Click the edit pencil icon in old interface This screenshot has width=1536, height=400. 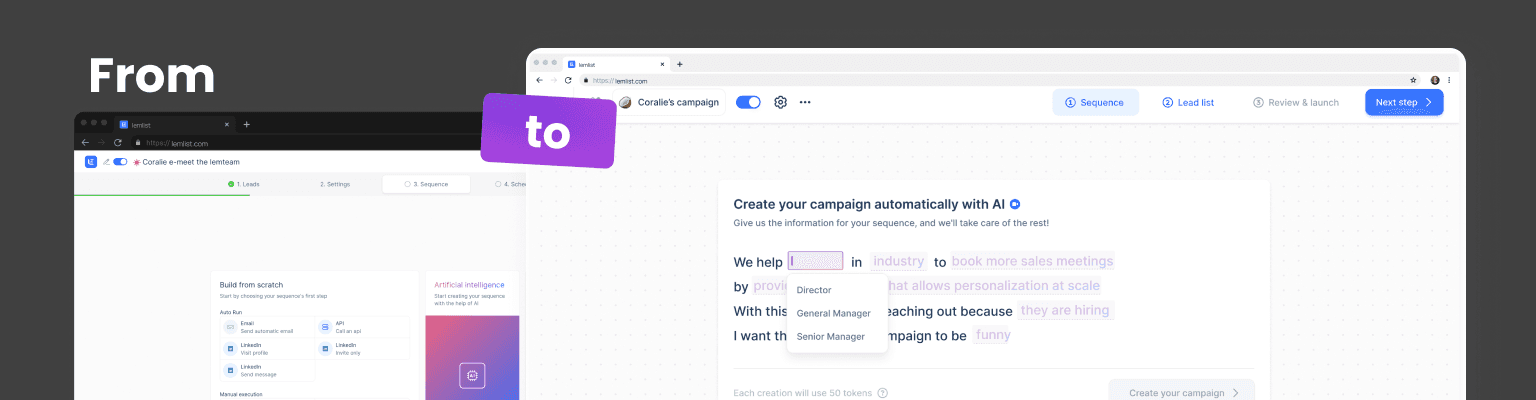[106, 161]
